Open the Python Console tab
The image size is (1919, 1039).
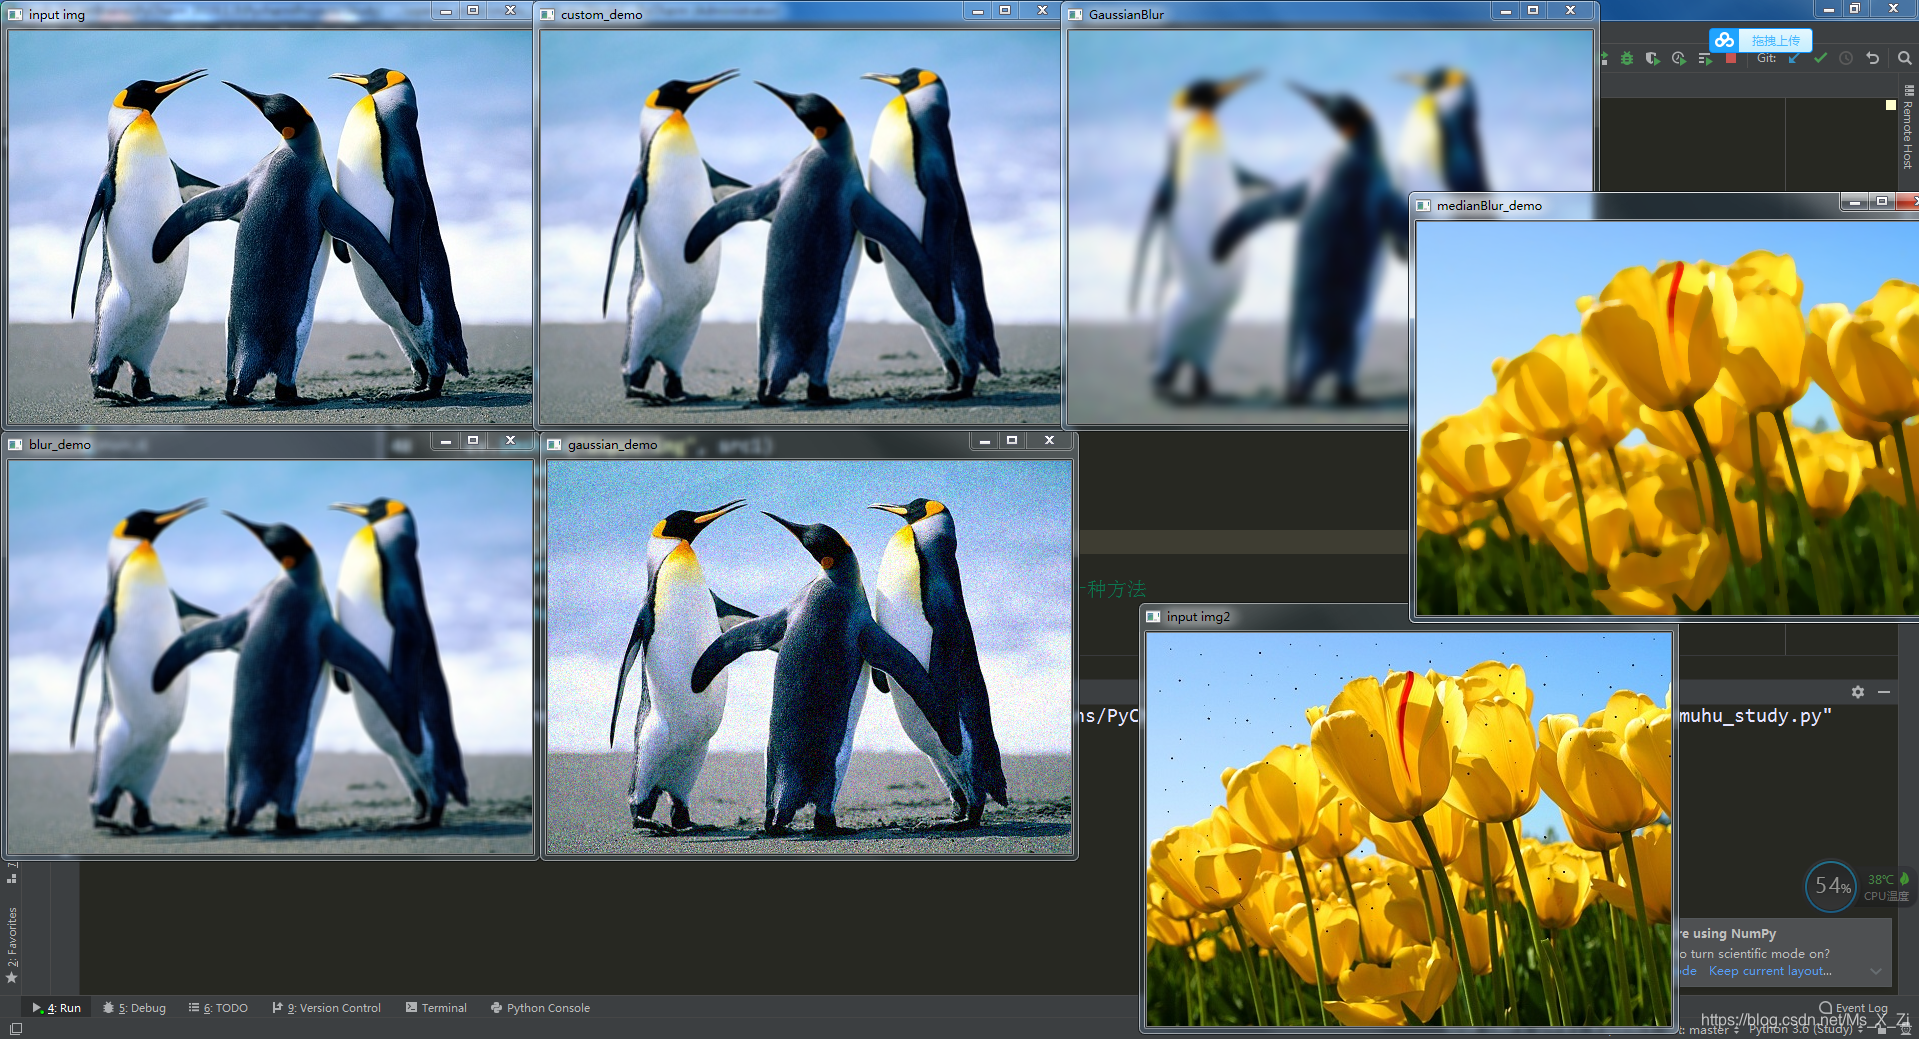pyautogui.click(x=540, y=1008)
